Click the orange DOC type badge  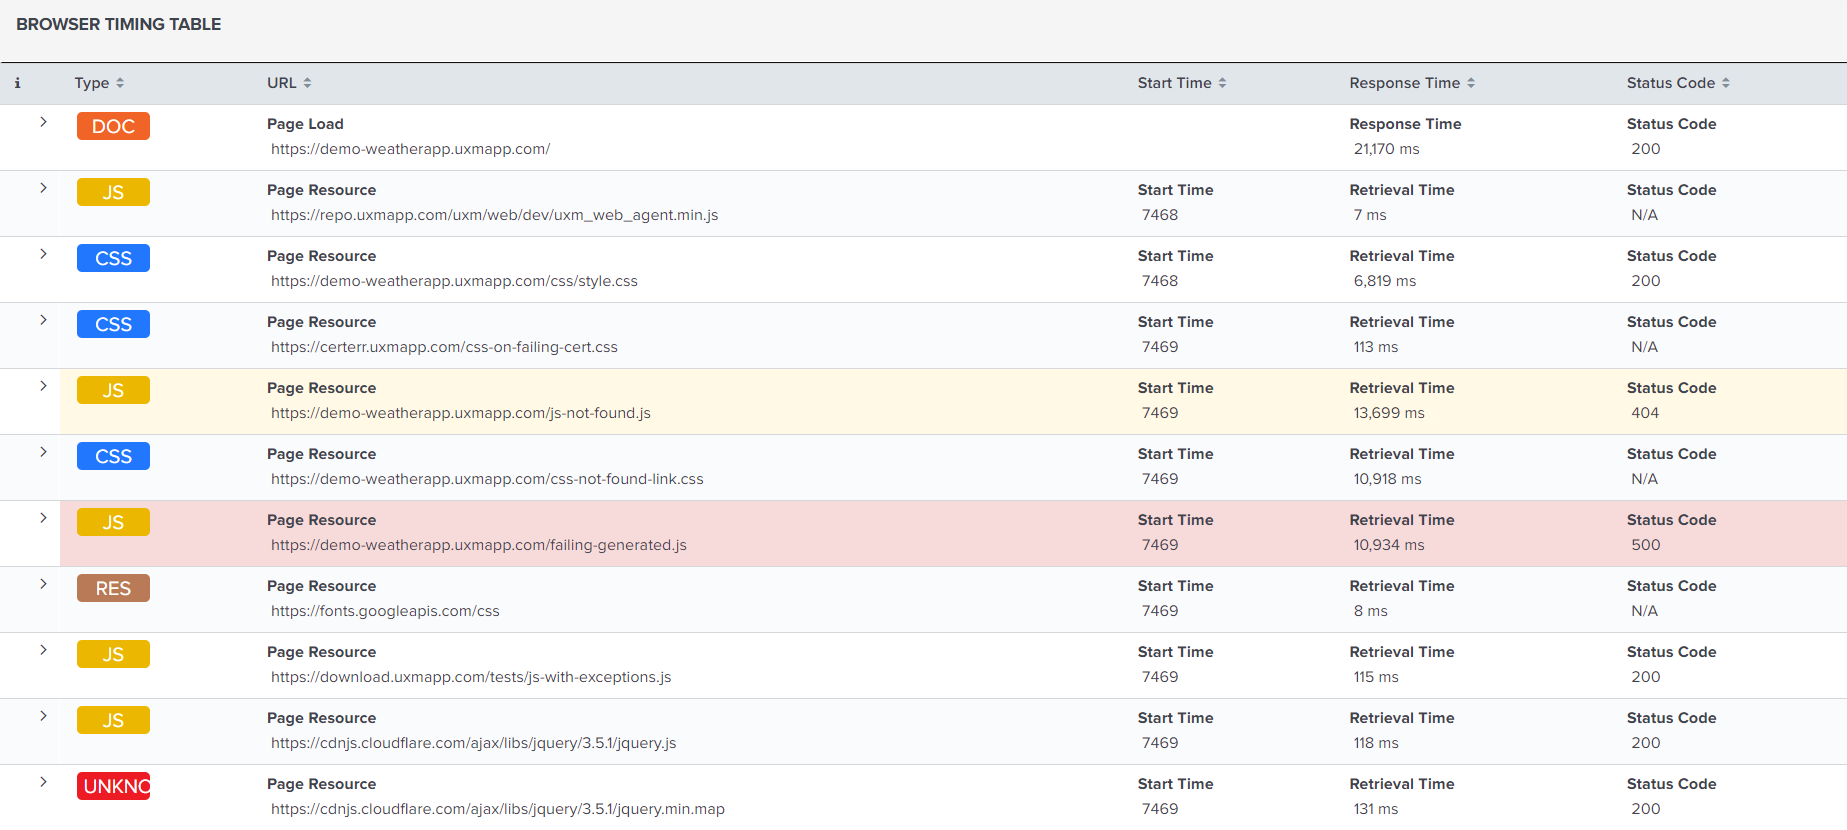(113, 126)
